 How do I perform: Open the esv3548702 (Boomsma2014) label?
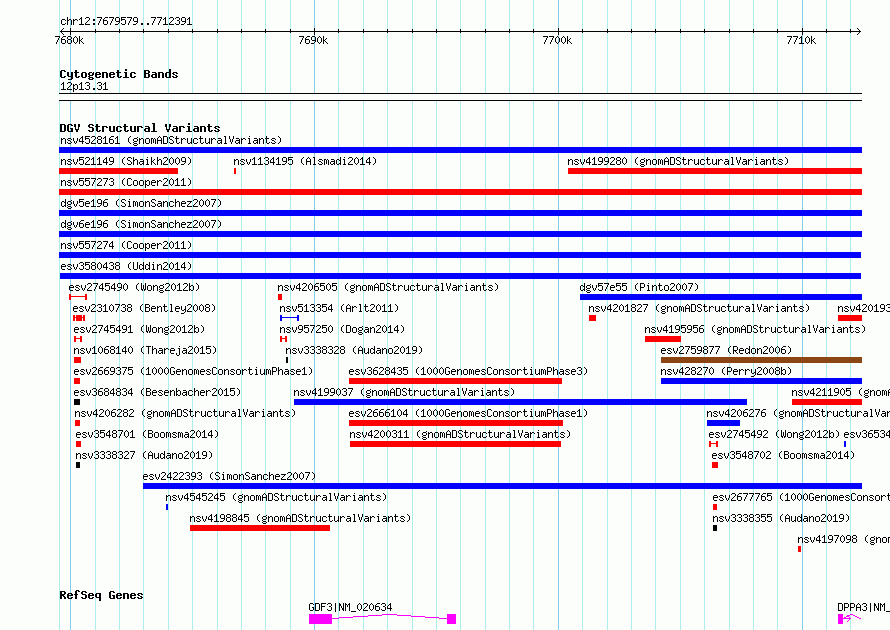point(783,455)
